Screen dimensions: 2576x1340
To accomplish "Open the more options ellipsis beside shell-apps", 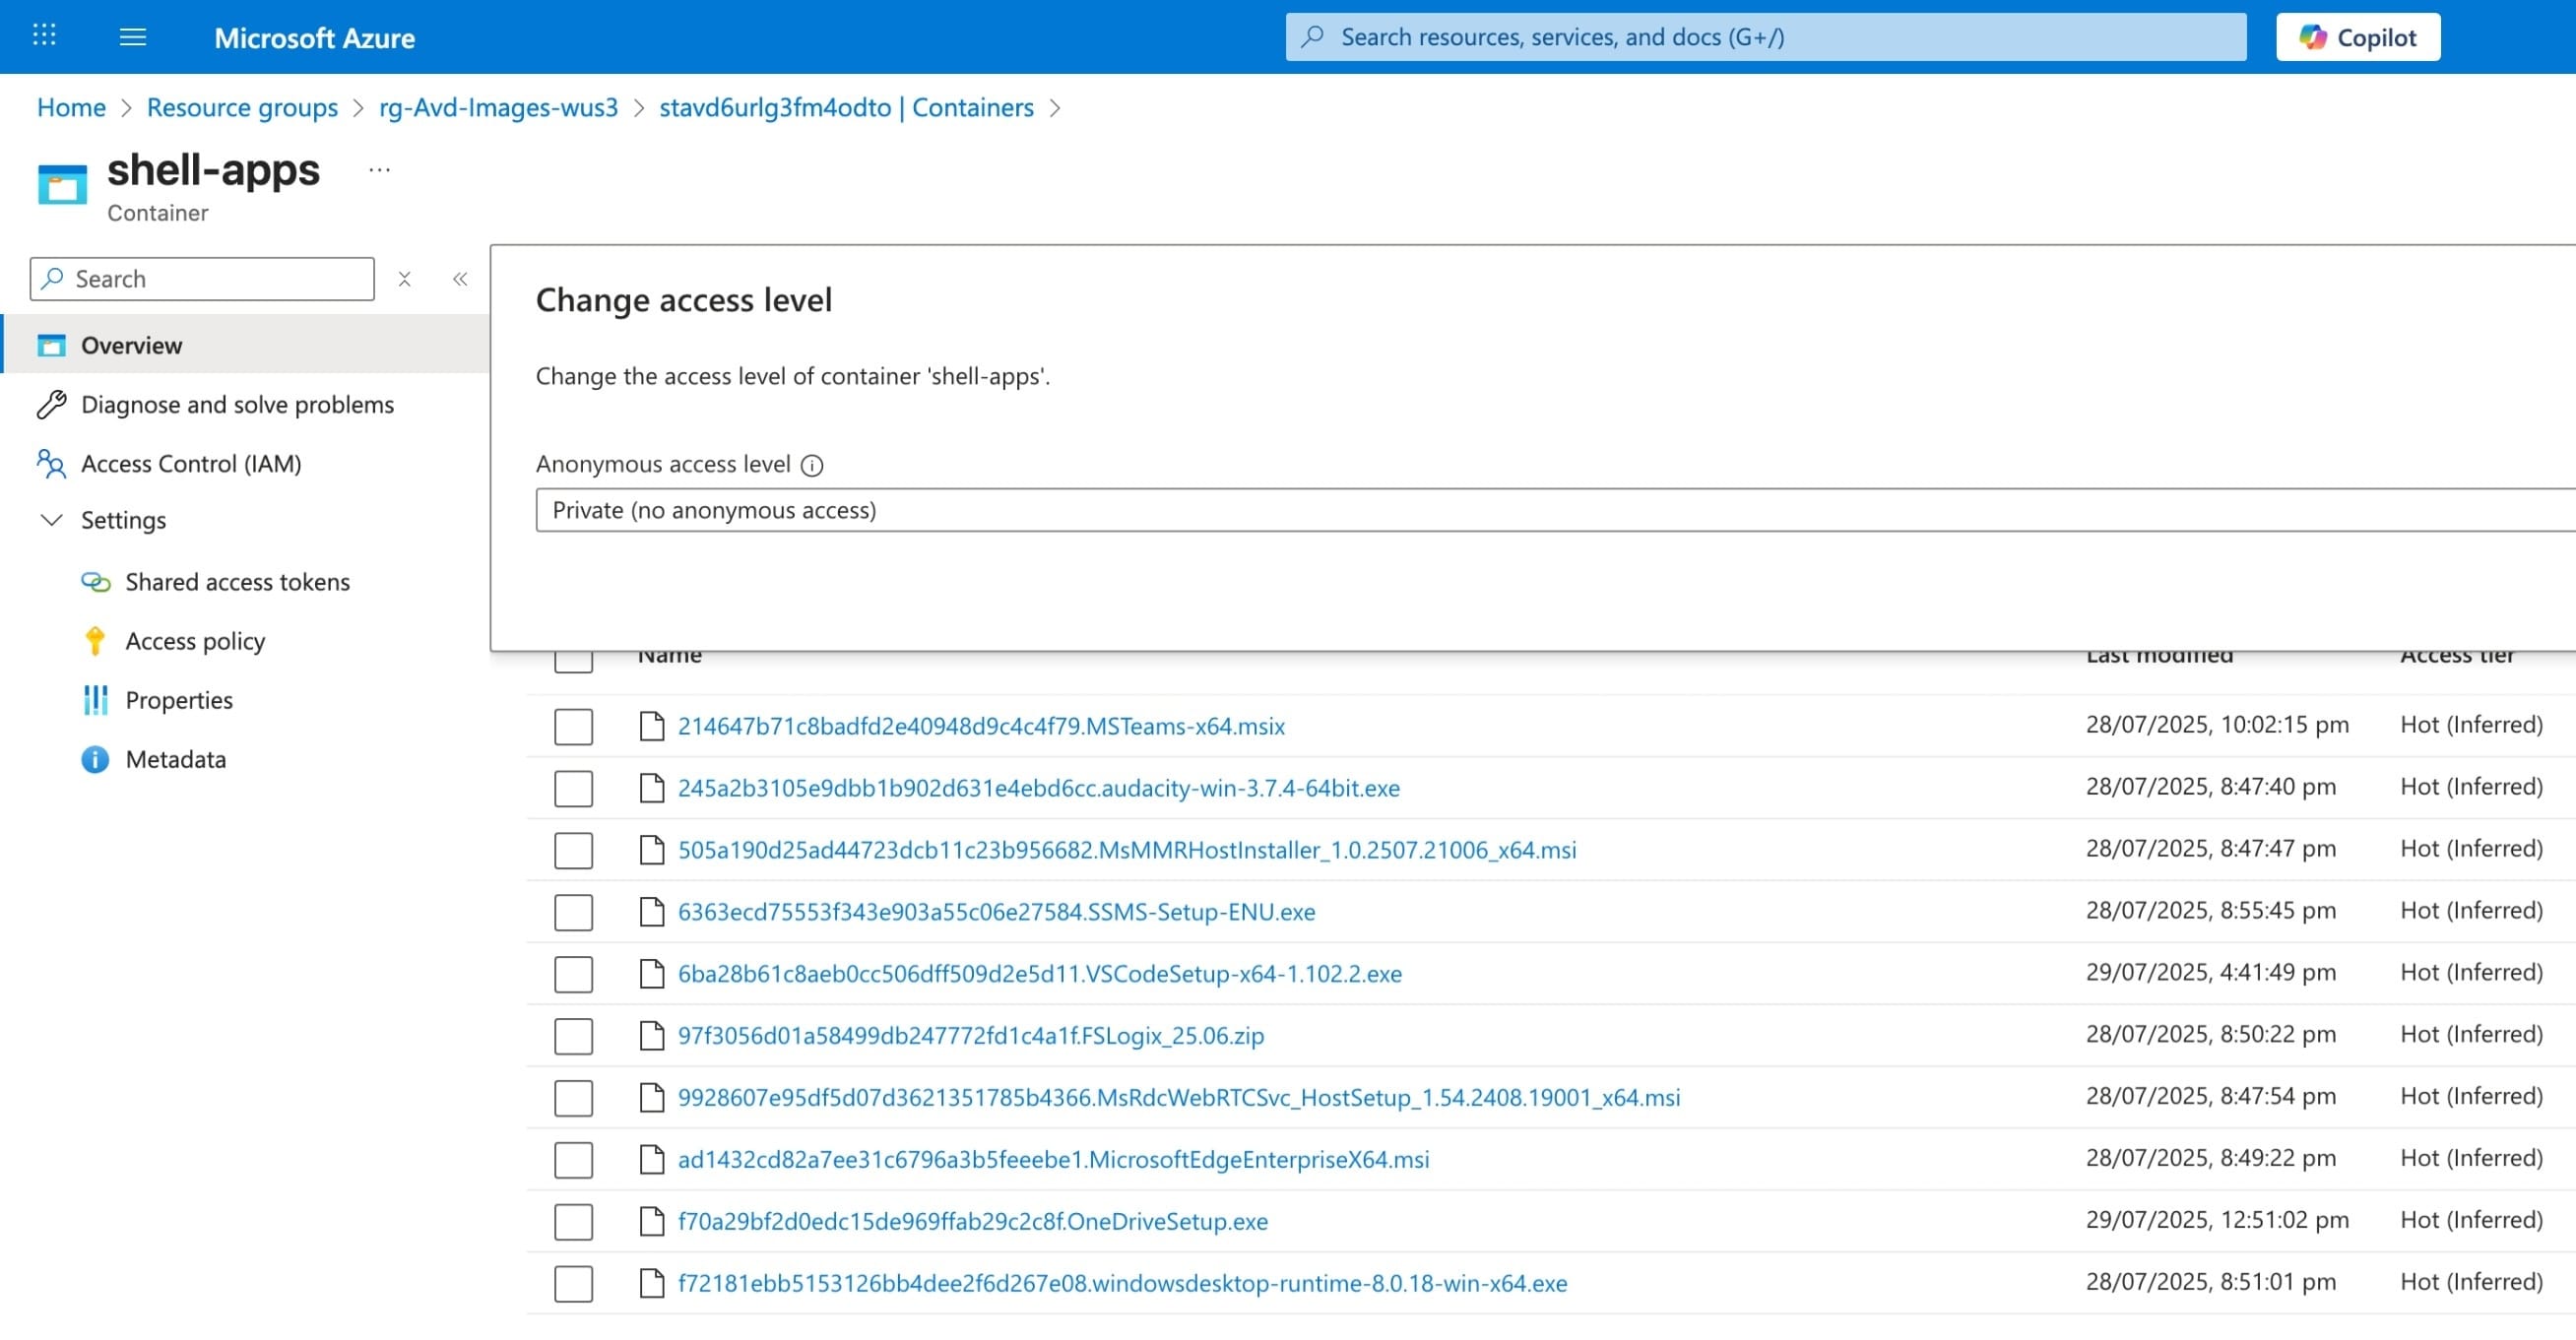I will tap(379, 170).
